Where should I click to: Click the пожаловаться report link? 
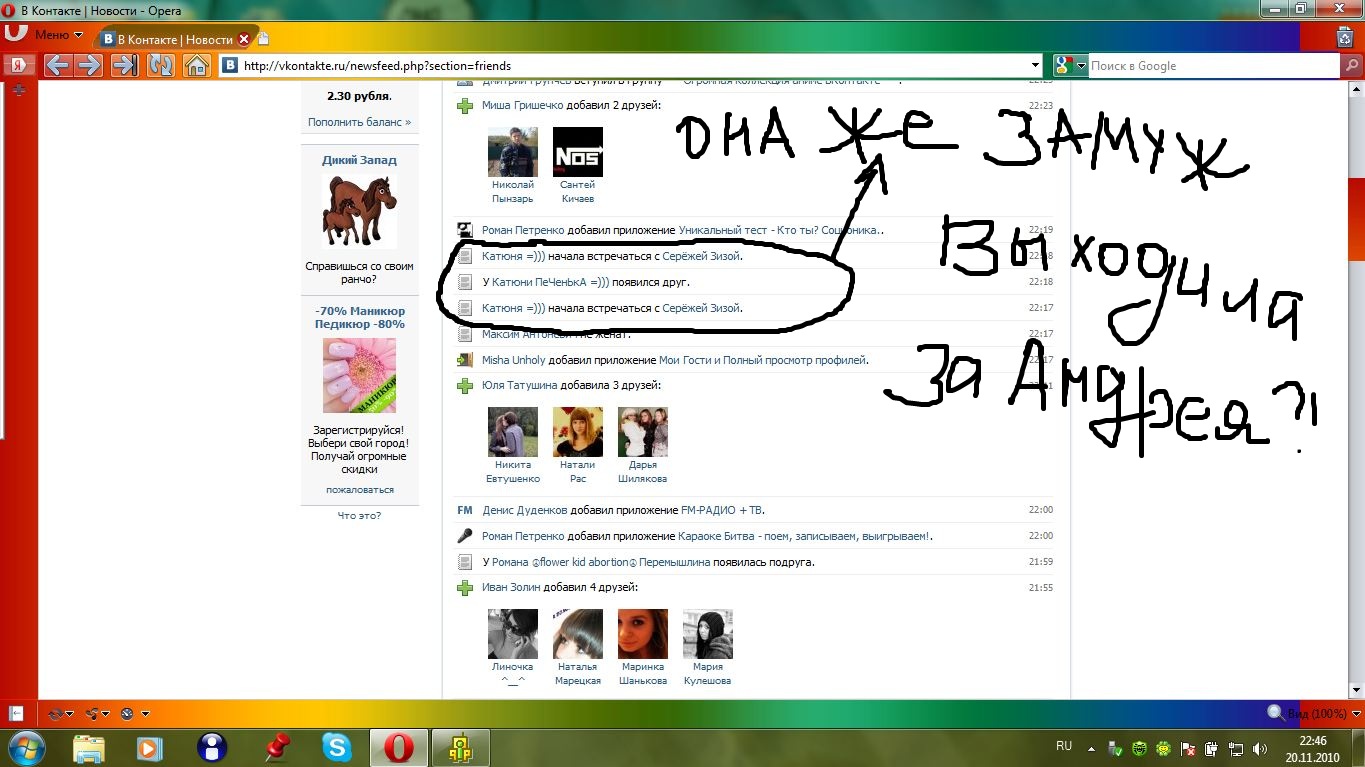[359, 490]
